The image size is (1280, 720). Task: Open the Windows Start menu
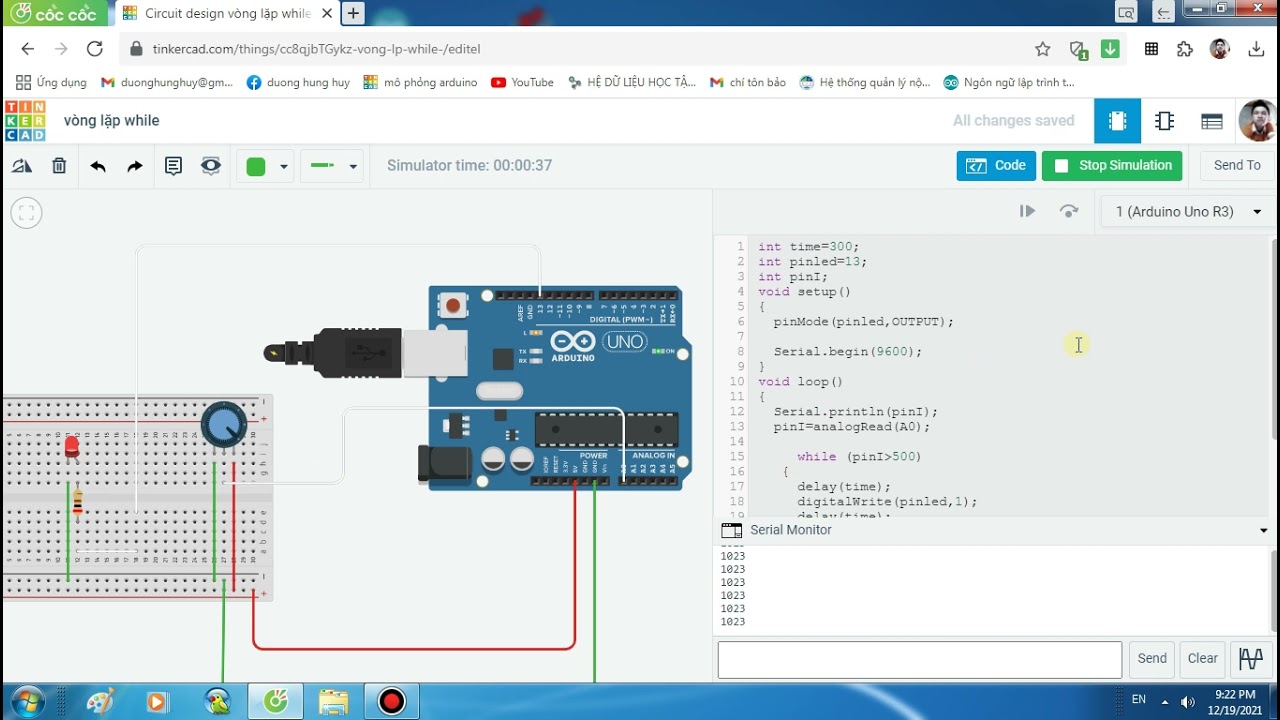(x=26, y=701)
